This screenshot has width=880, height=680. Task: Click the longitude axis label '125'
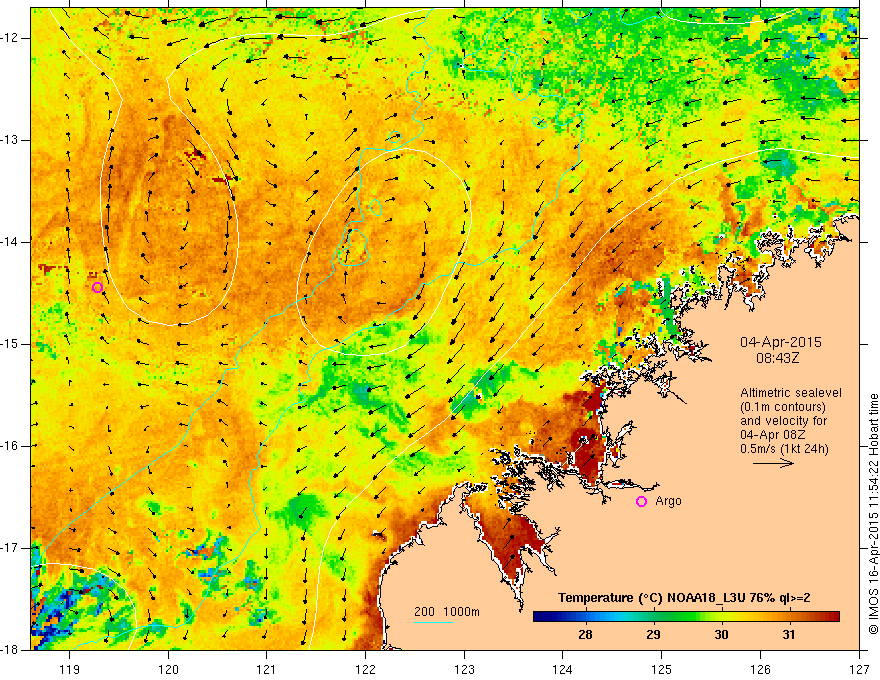(x=662, y=669)
